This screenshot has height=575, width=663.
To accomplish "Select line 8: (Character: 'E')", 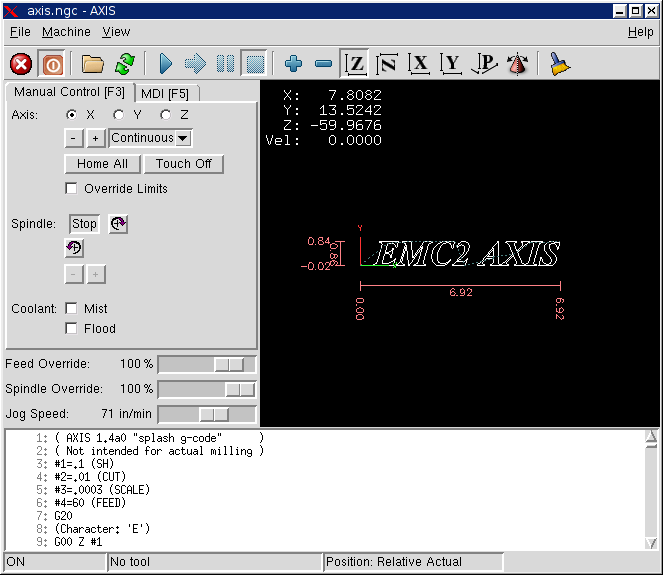I will [102, 529].
